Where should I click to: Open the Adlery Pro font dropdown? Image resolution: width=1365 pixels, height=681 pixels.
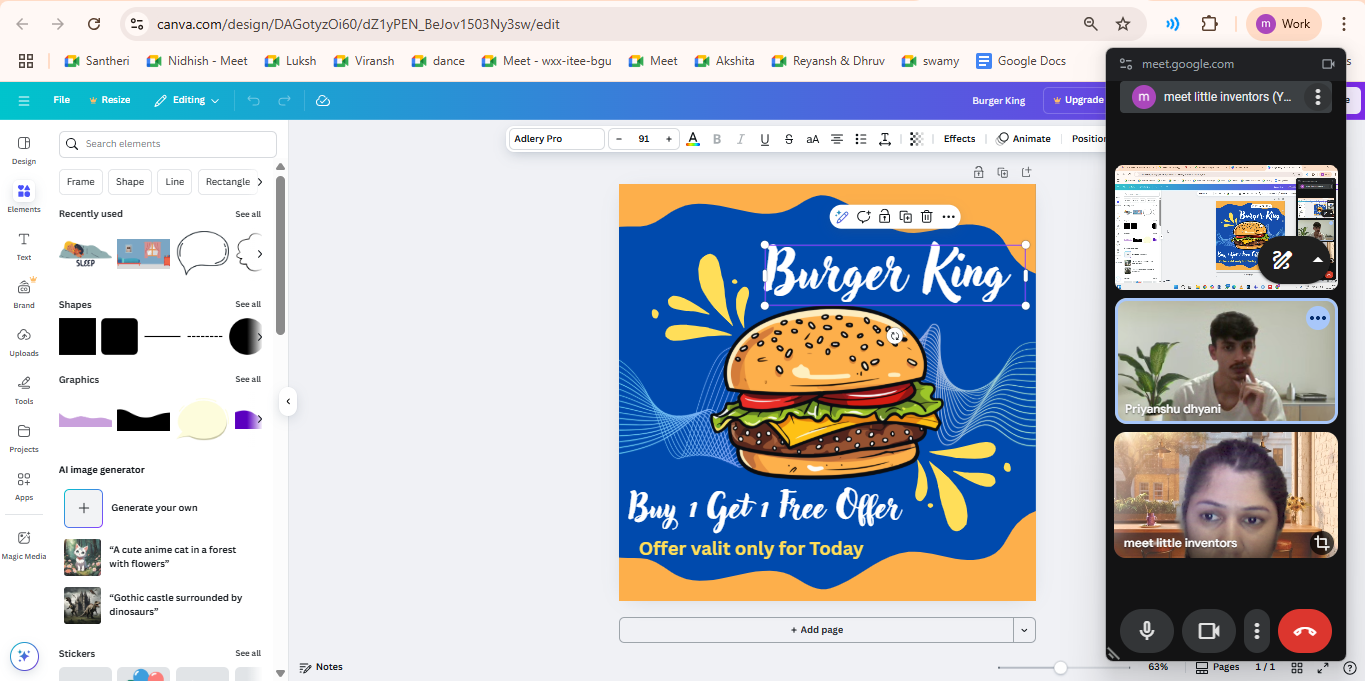[x=556, y=139]
